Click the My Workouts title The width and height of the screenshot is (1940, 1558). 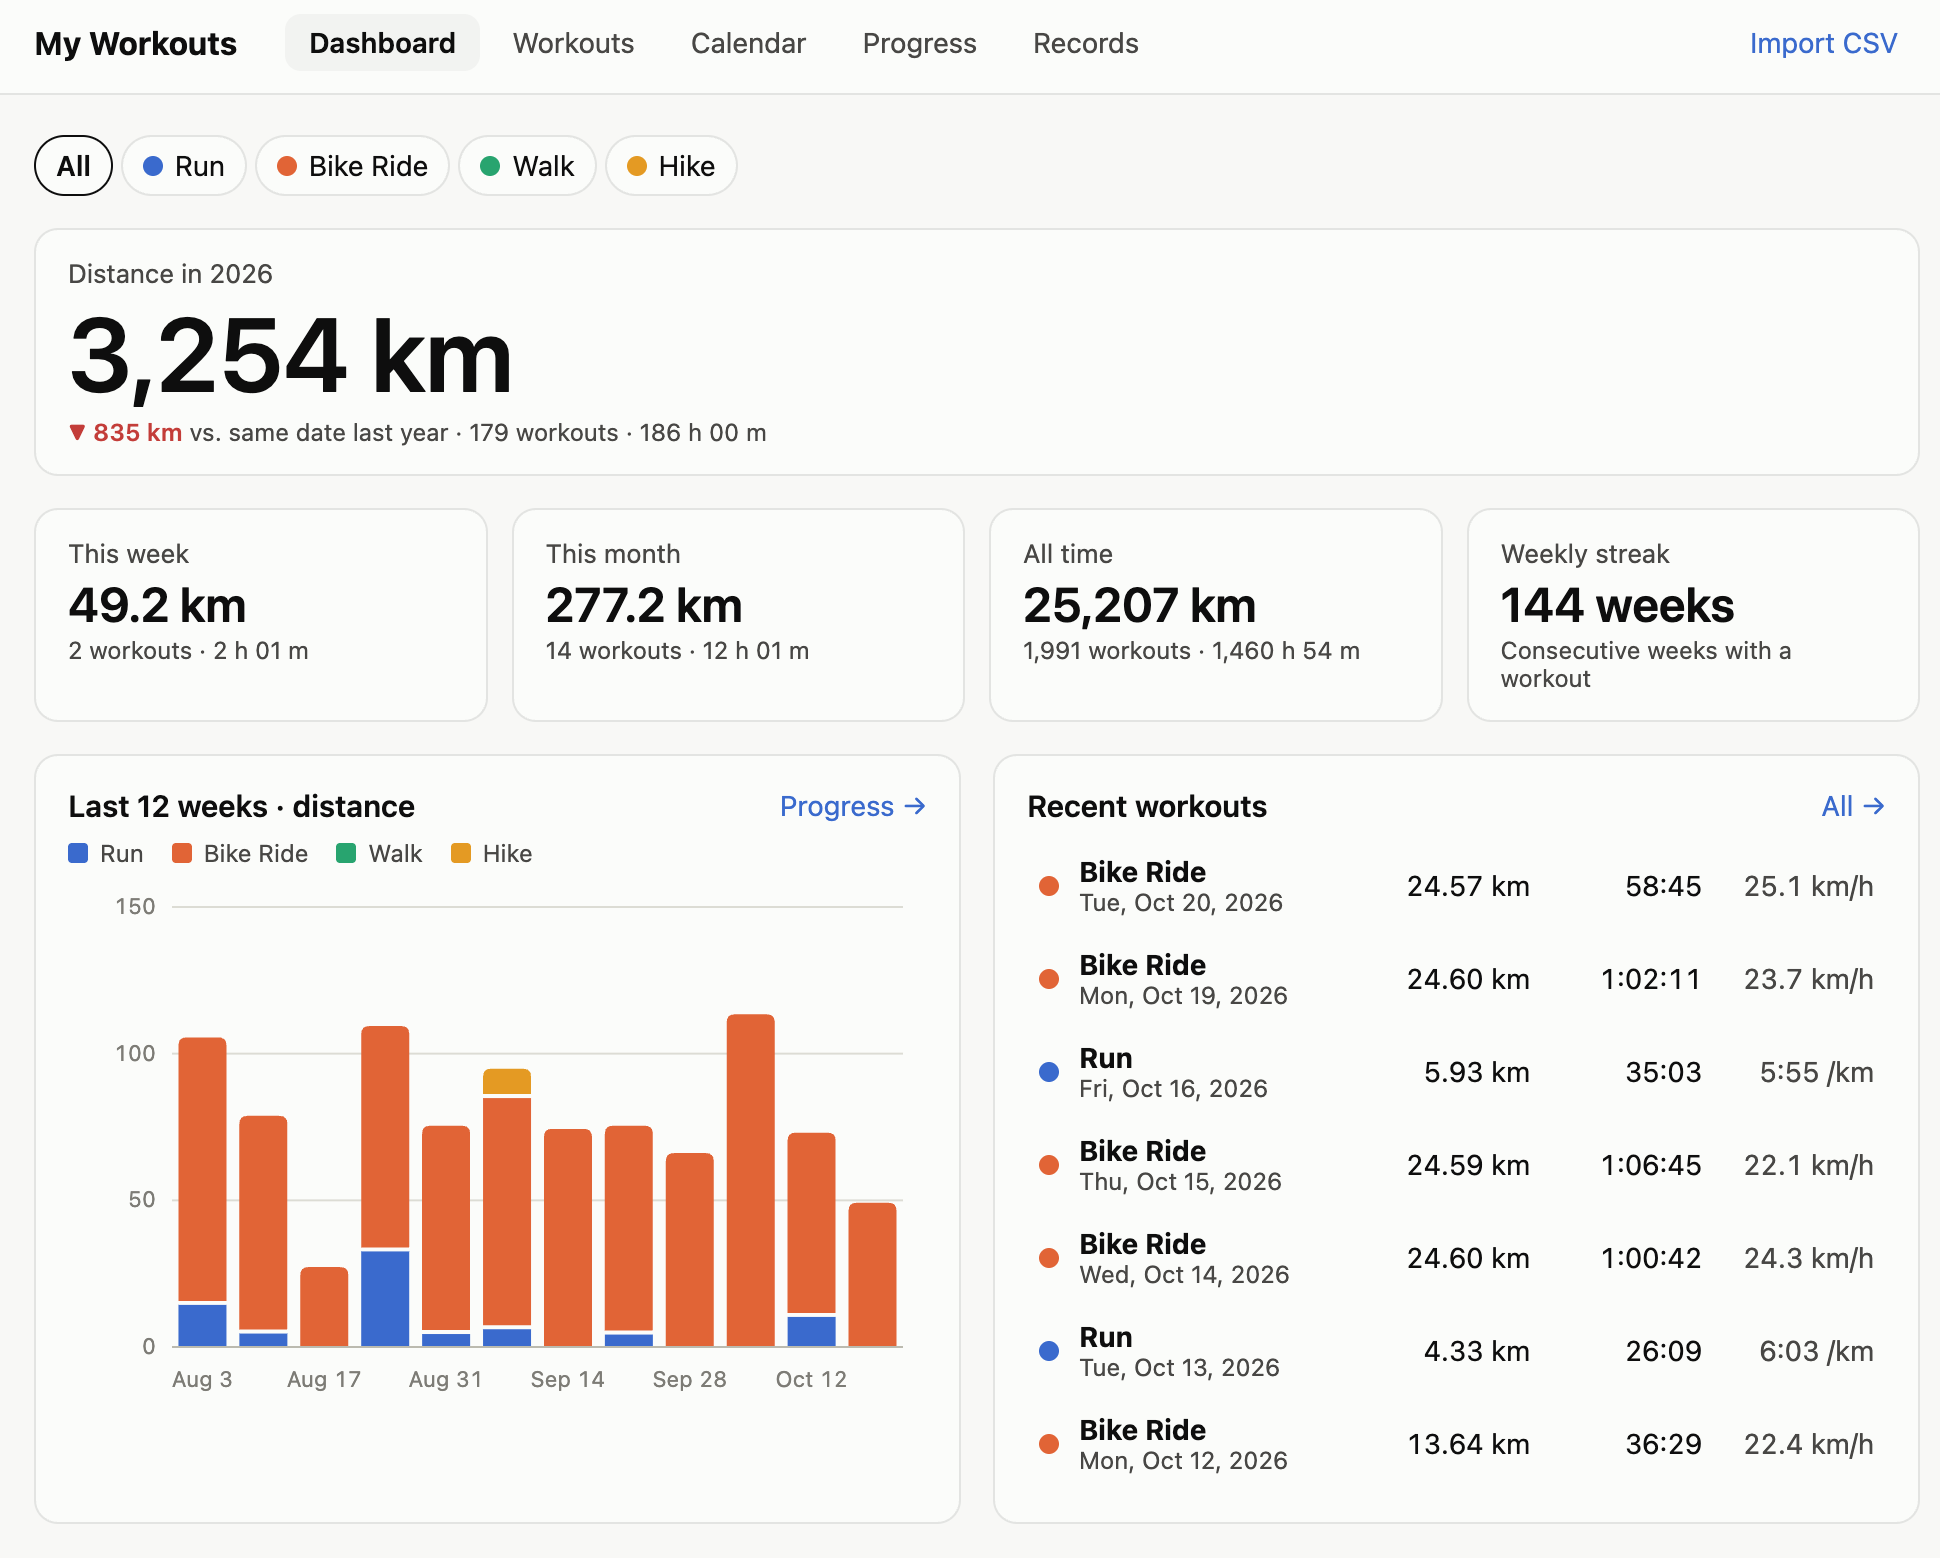136,44
